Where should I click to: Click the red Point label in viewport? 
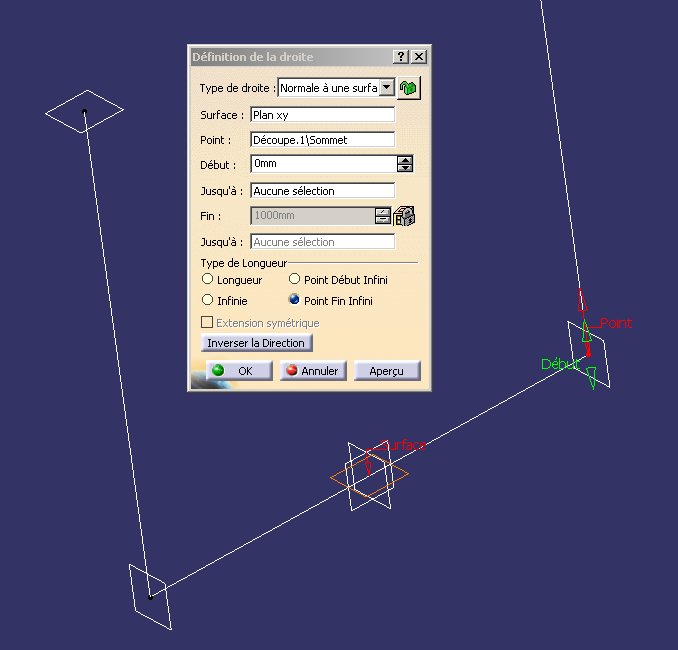pyautogui.click(x=616, y=323)
